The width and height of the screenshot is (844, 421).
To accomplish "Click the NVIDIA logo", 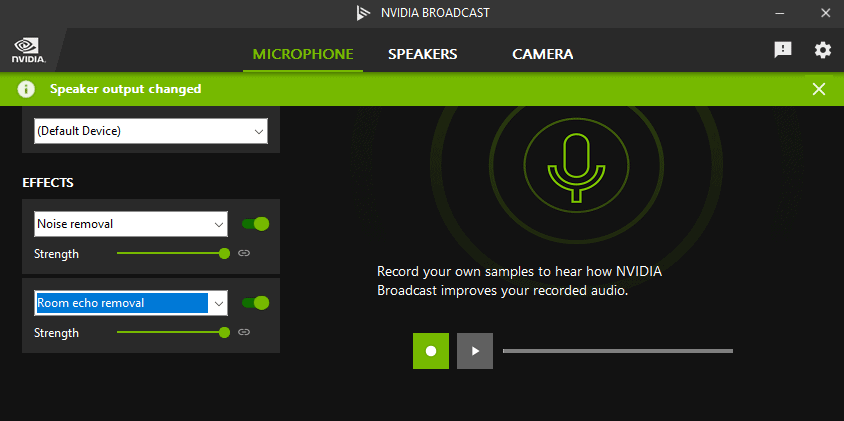I will point(29,51).
